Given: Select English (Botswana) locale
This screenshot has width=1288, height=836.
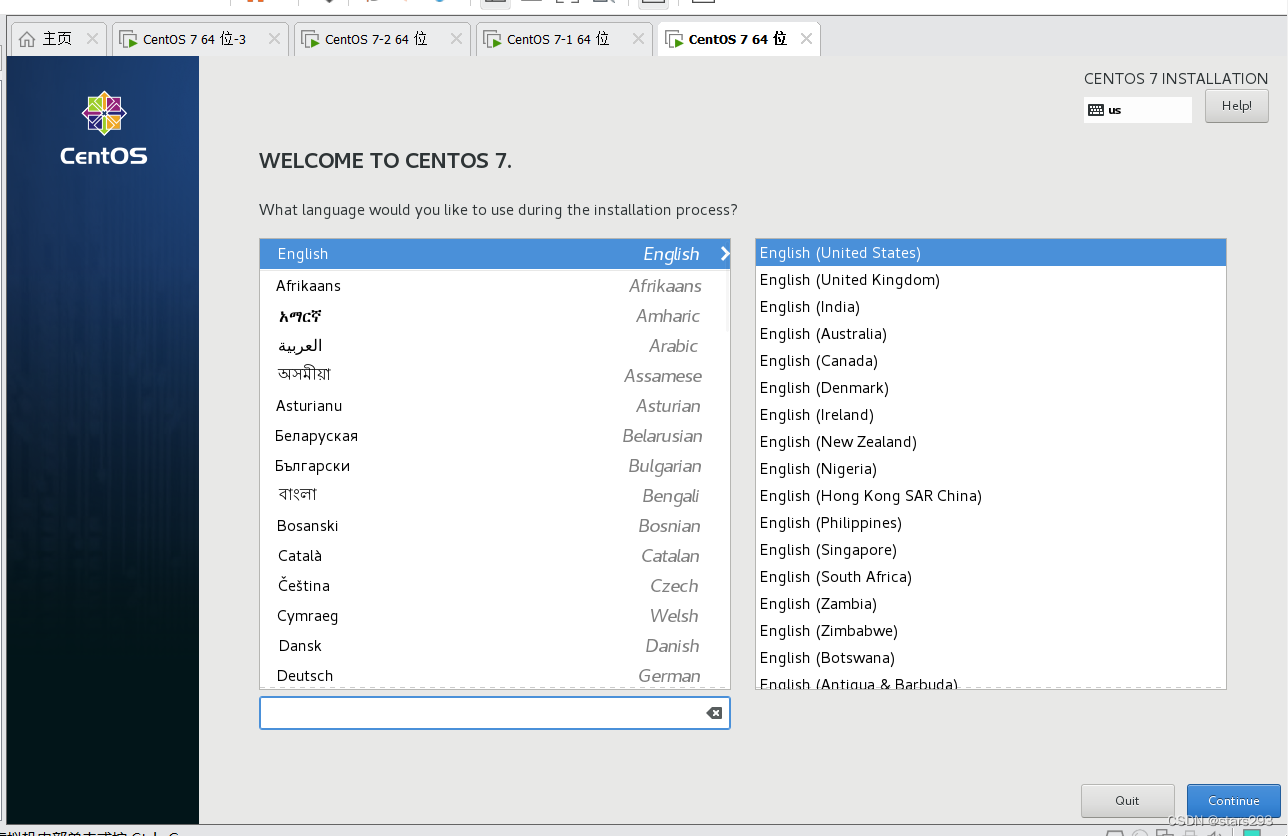Looking at the screenshot, I should [x=990, y=658].
